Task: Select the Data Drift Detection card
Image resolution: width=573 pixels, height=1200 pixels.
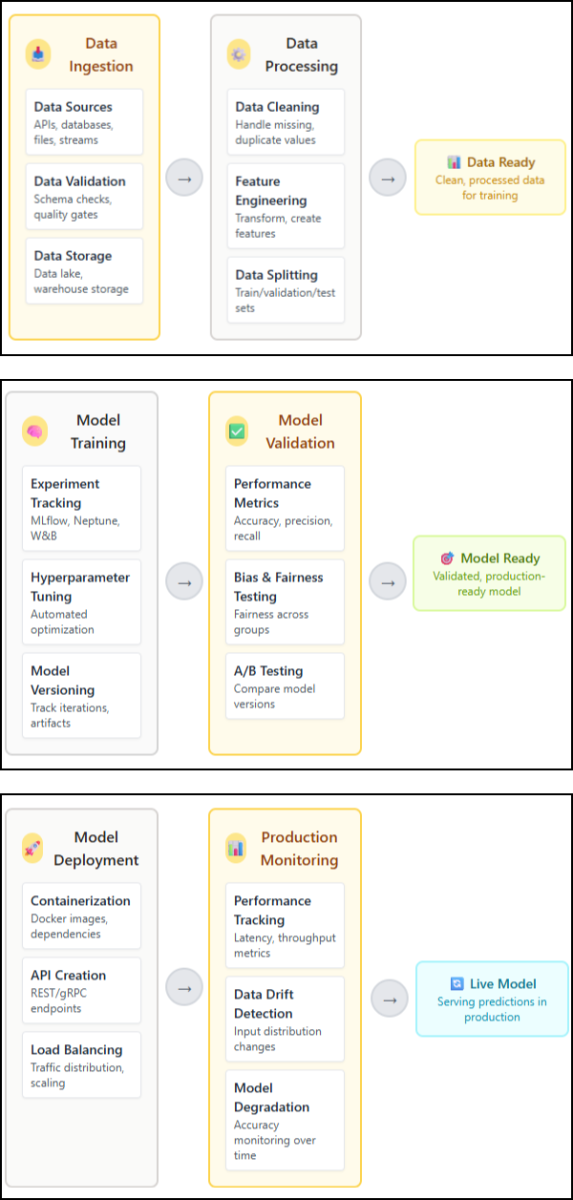Action: tap(285, 1019)
